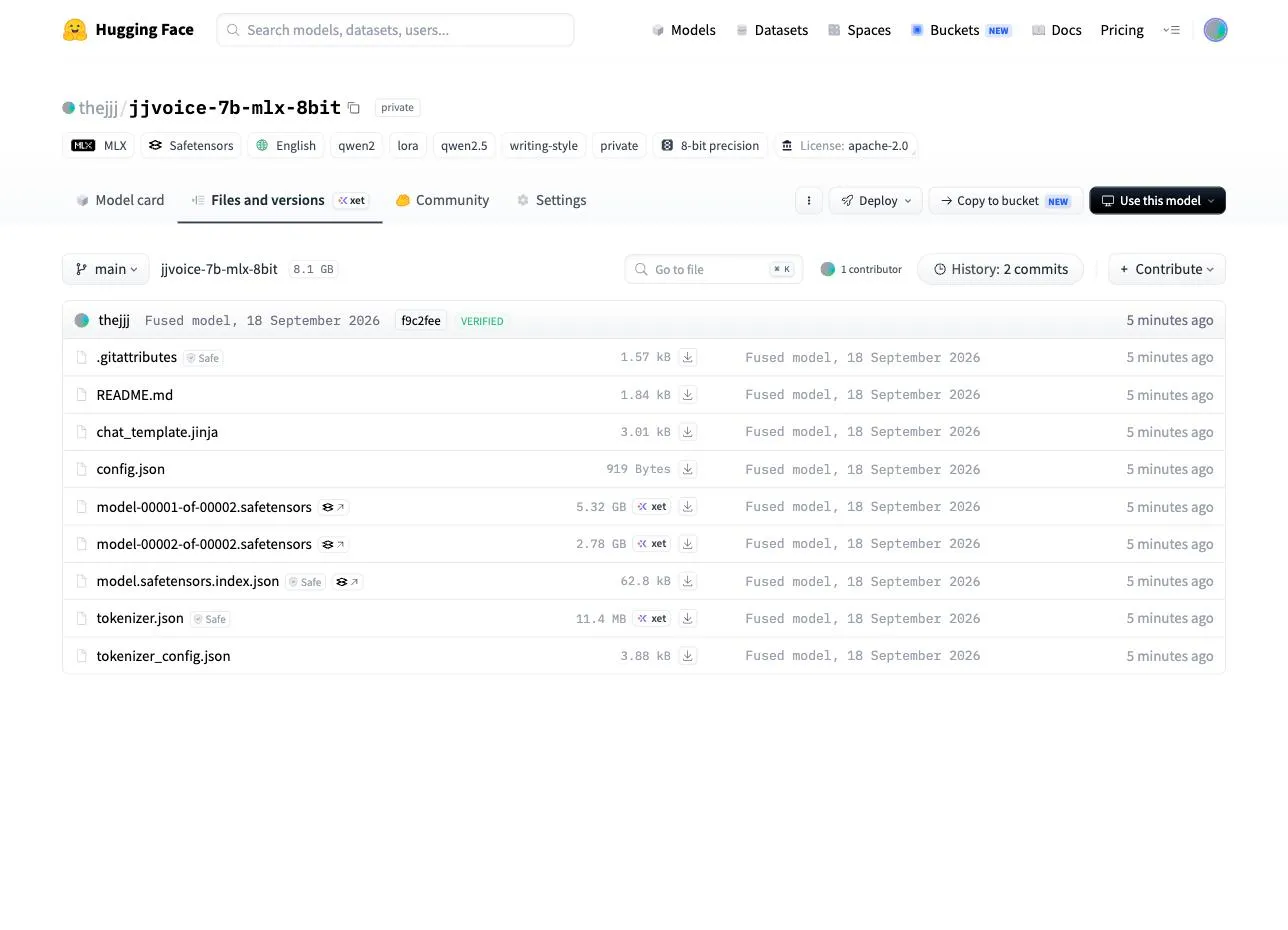Screen dimensions: 1288x930
Task: Expand the Use this model dropdown
Action: 1157,201
